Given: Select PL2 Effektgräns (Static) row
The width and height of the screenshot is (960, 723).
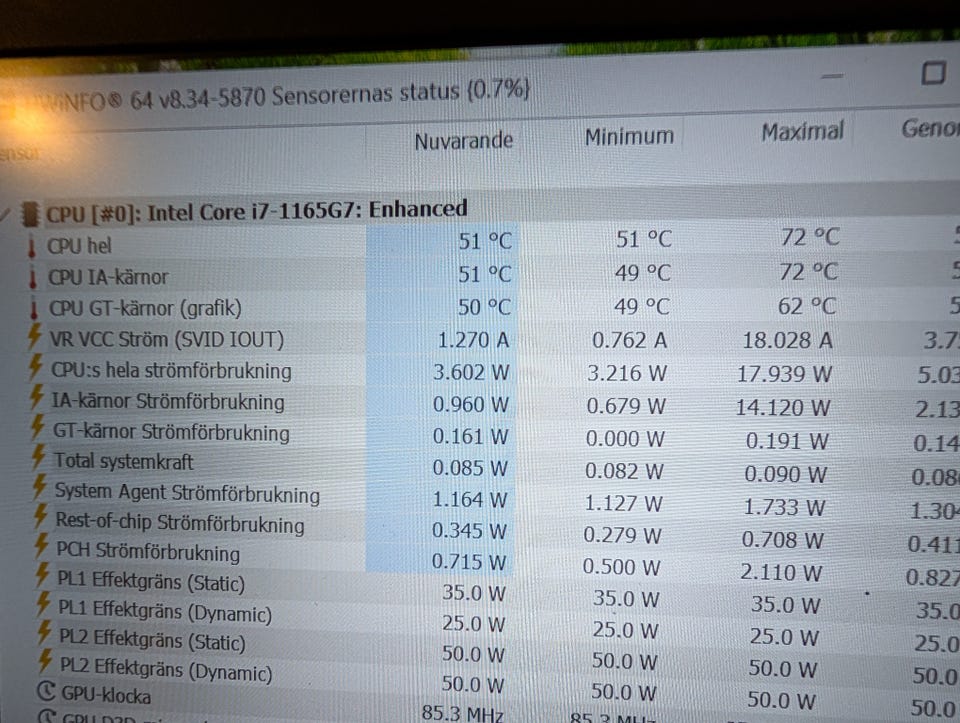Looking at the screenshot, I should point(480,656).
